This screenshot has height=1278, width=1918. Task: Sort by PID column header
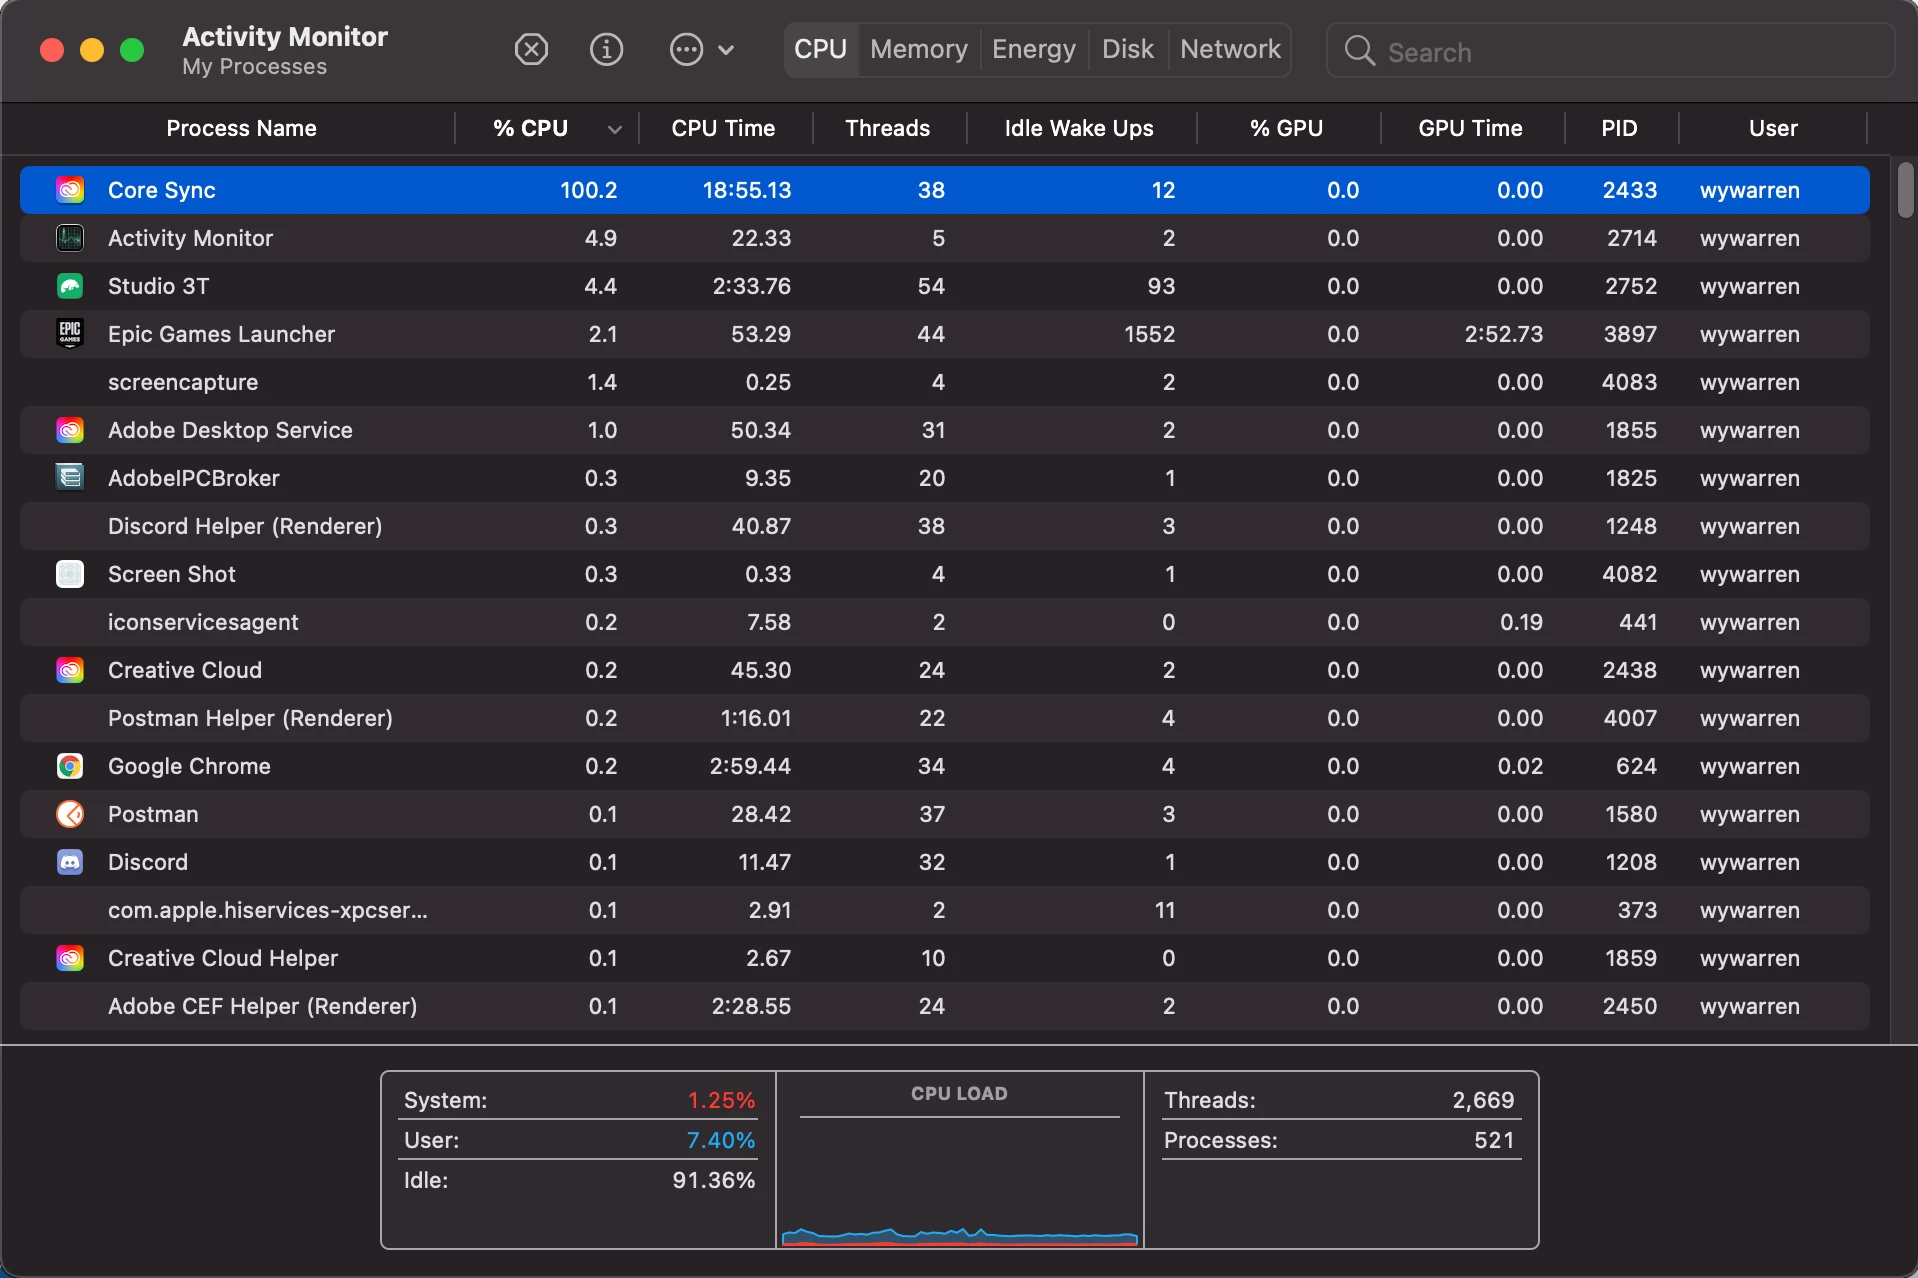coord(1619,128)
